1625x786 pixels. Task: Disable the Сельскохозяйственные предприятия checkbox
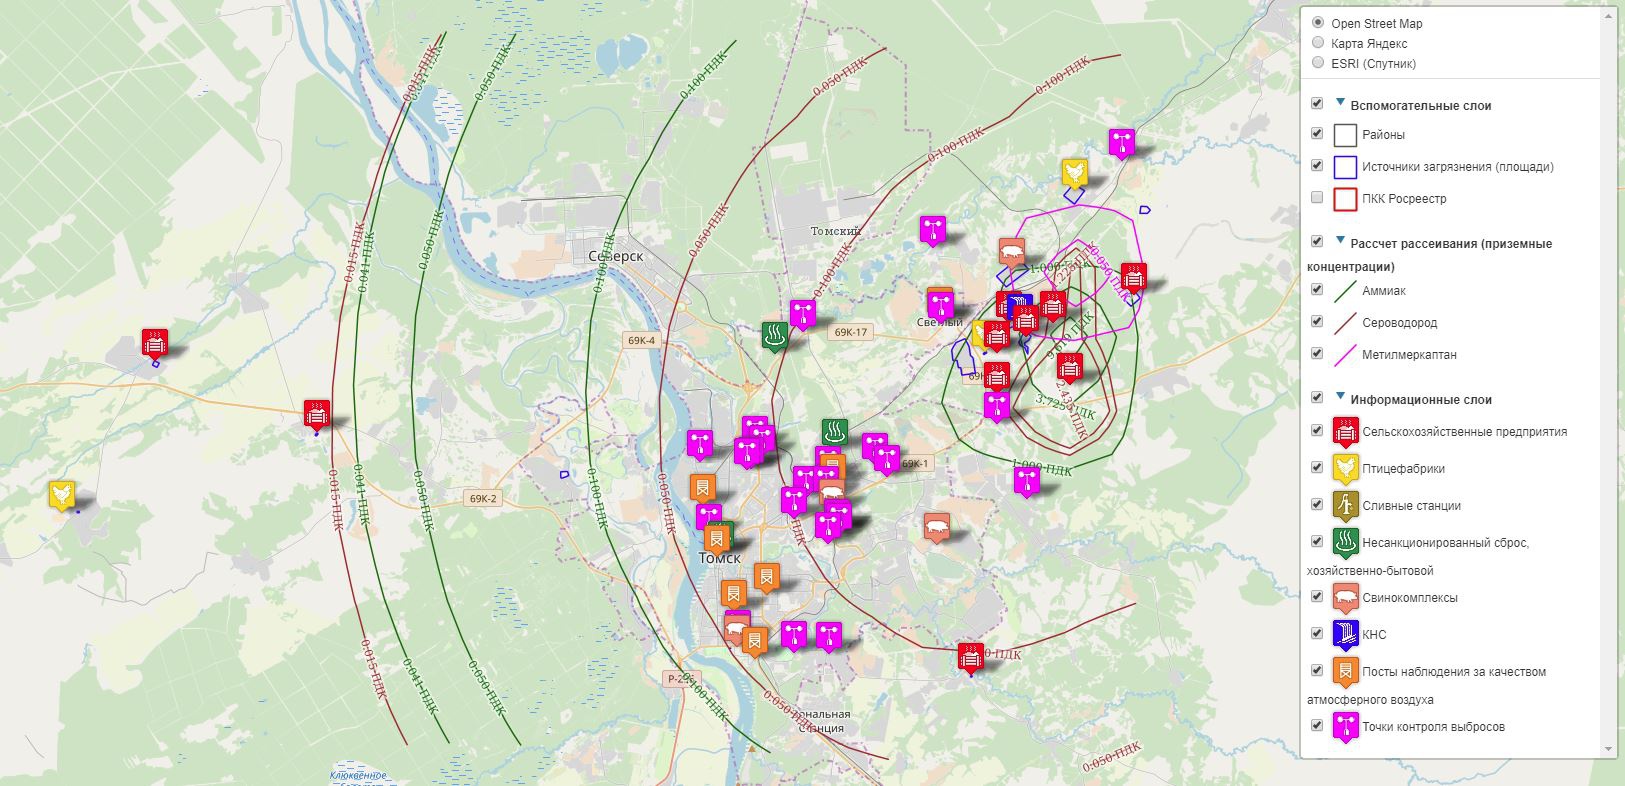point(1317,430)
